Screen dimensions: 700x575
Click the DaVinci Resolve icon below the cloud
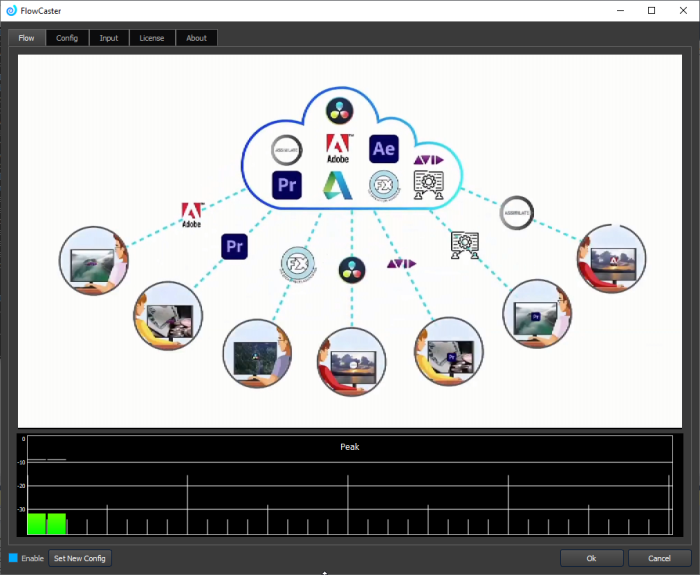pyautogui.click(x=352, y=270)
